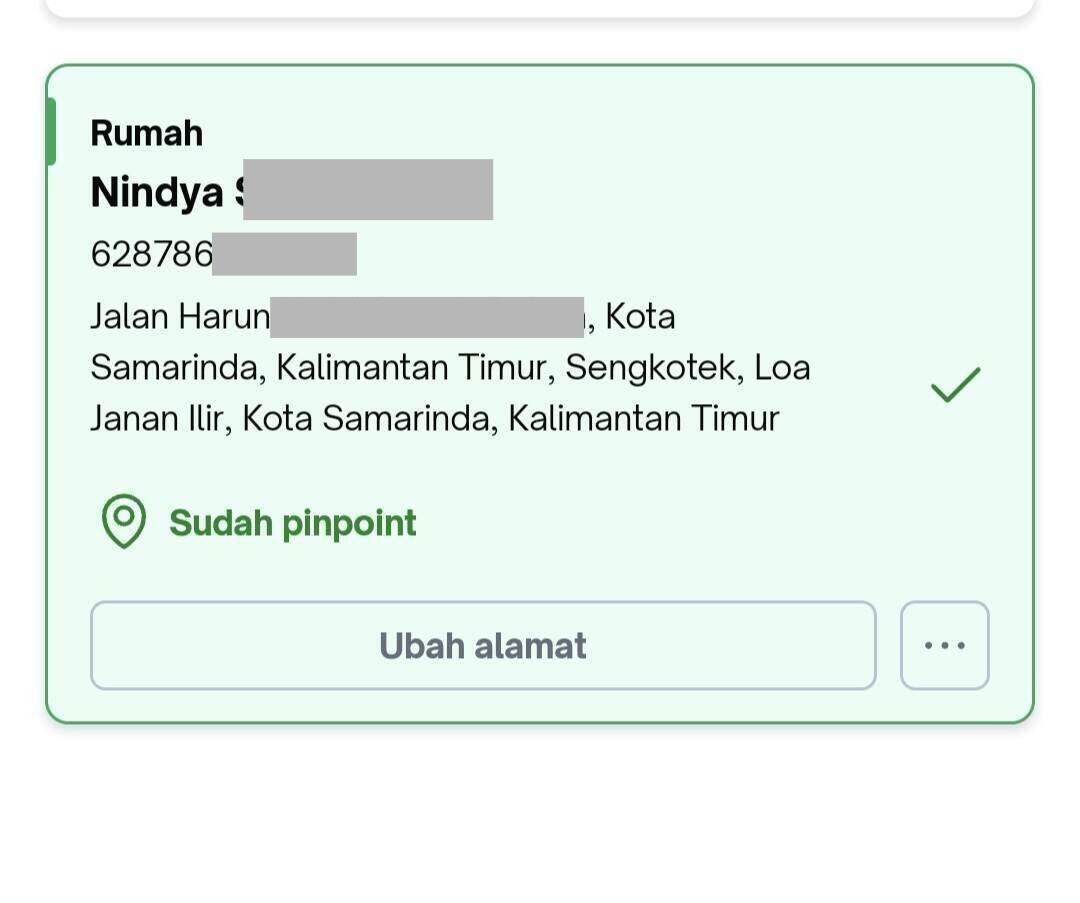Click the Janan Ilir address line
Viewport: 1080px width, 903px height.
435,418
